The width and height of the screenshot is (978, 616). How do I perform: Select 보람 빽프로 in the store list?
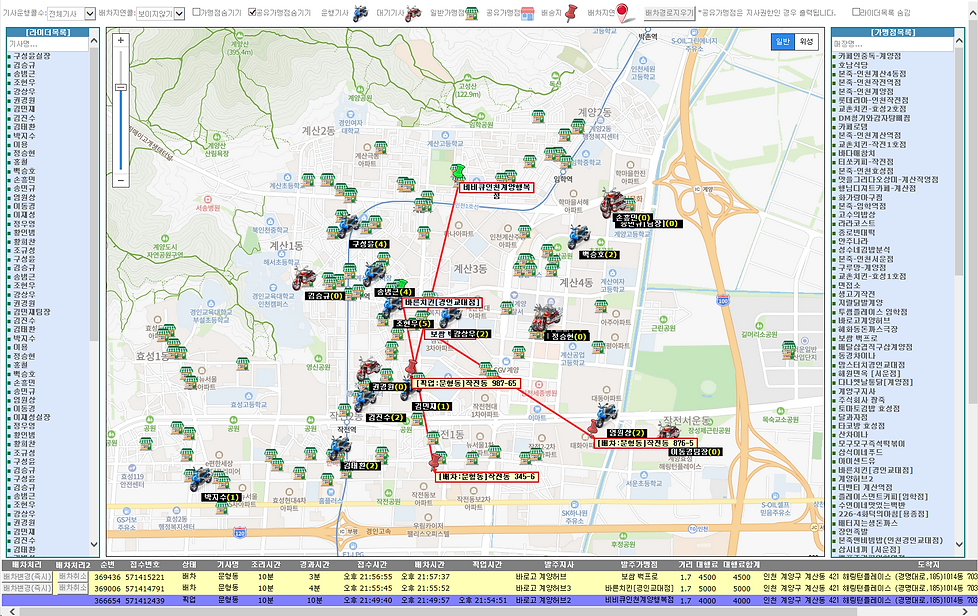pyautogui.click(x=857, y=338)
